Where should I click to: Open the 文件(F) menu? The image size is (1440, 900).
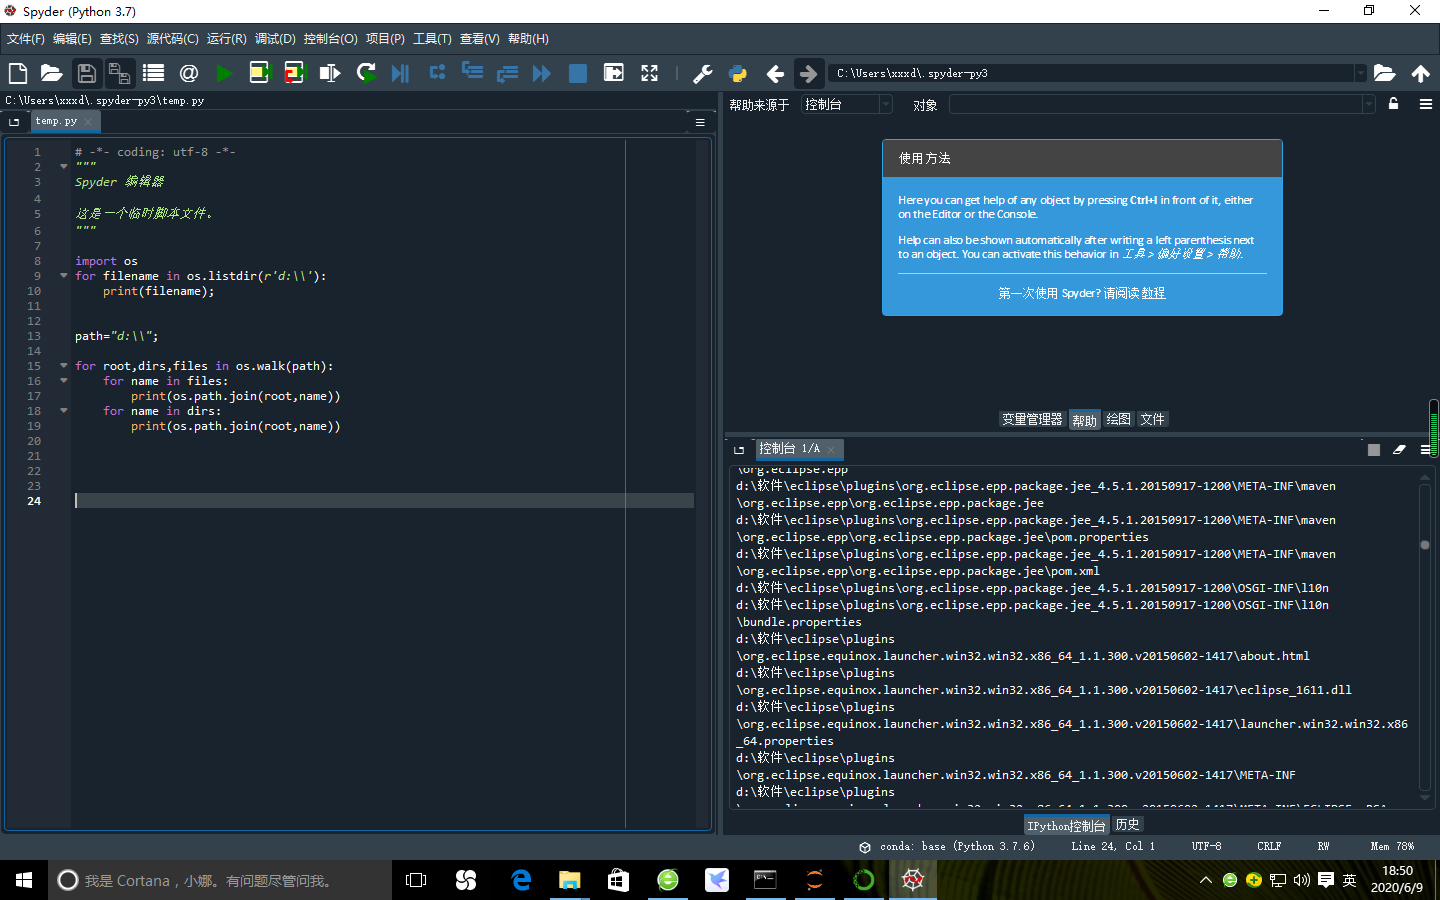tap(26, 39)
